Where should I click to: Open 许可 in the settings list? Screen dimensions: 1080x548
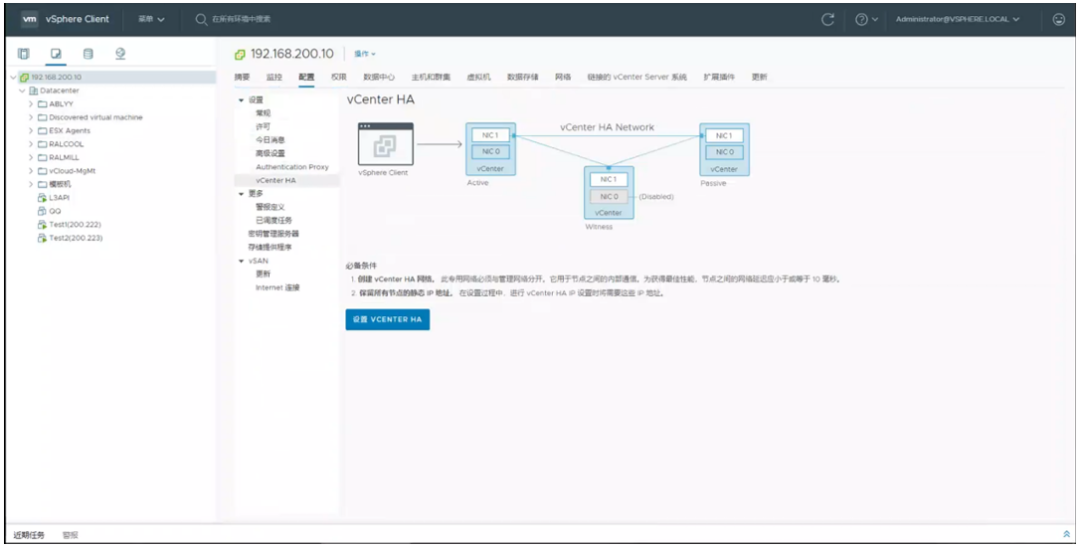point(263,127)
